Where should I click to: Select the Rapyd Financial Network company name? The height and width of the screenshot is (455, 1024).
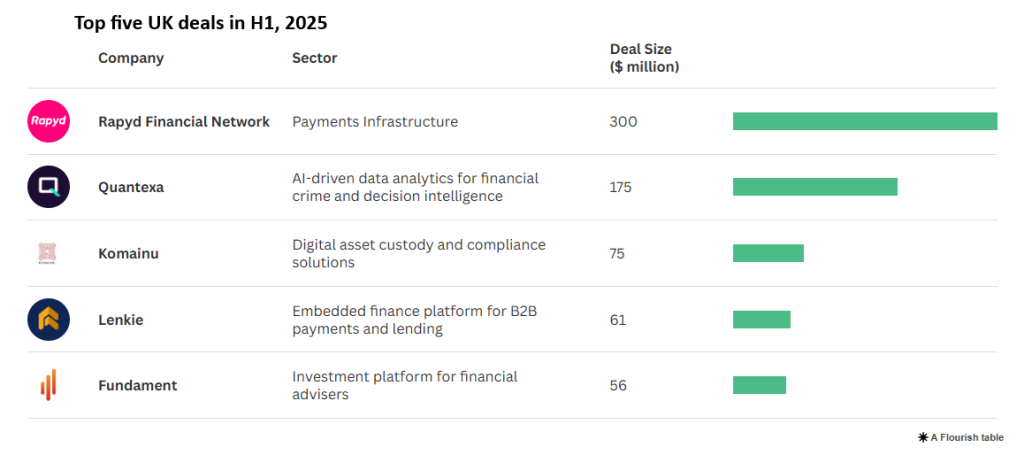184,122
